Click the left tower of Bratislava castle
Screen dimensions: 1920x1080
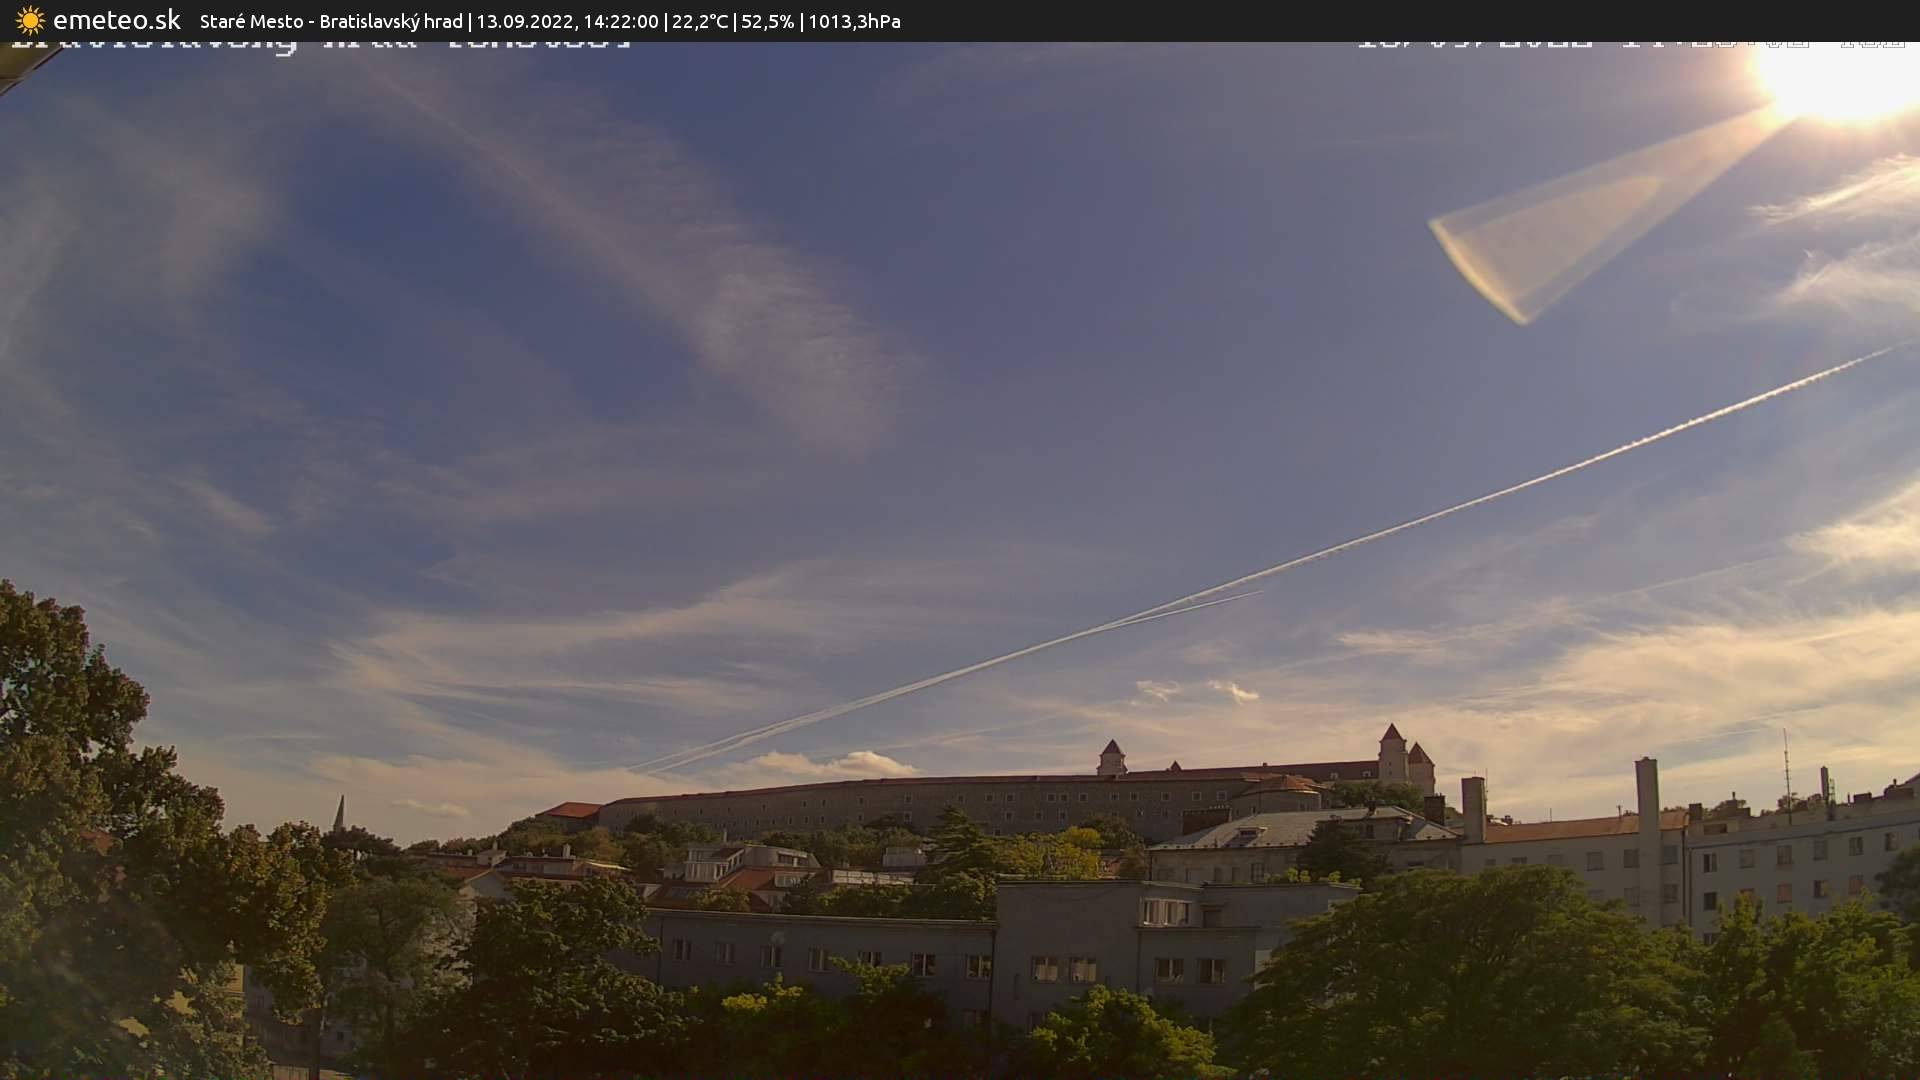click(1111, 757)
